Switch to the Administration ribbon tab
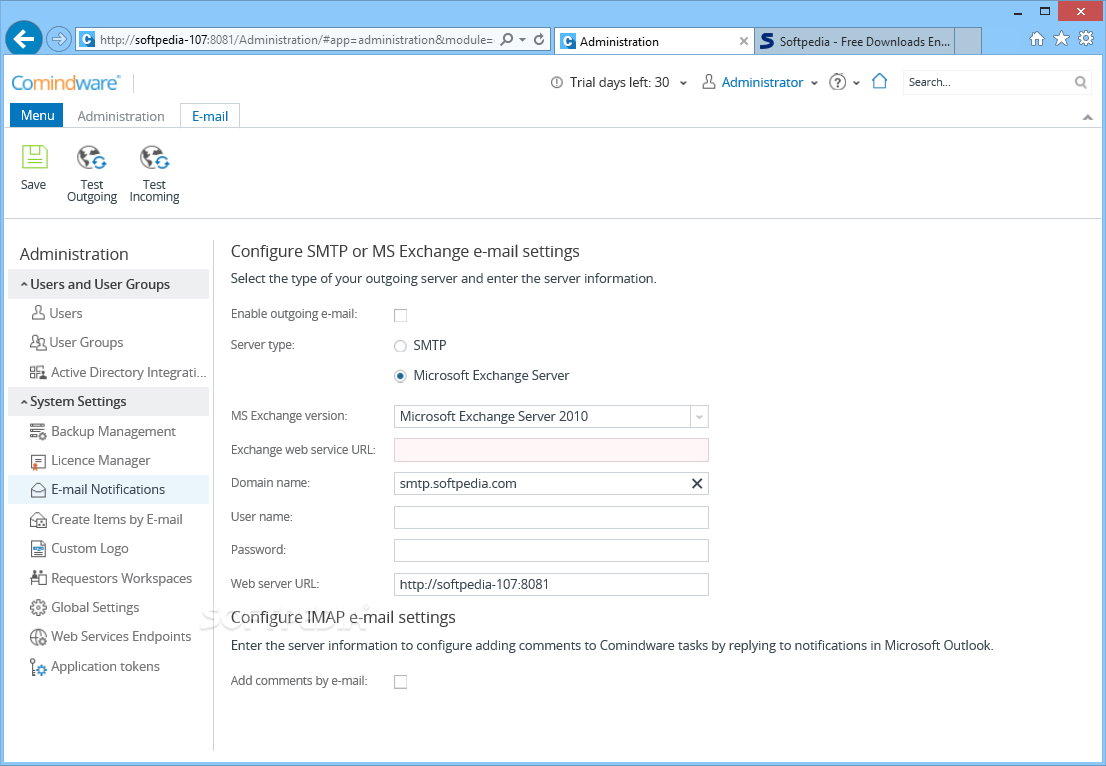Viewport: 1106px width, 766px height. click(121, 116)
